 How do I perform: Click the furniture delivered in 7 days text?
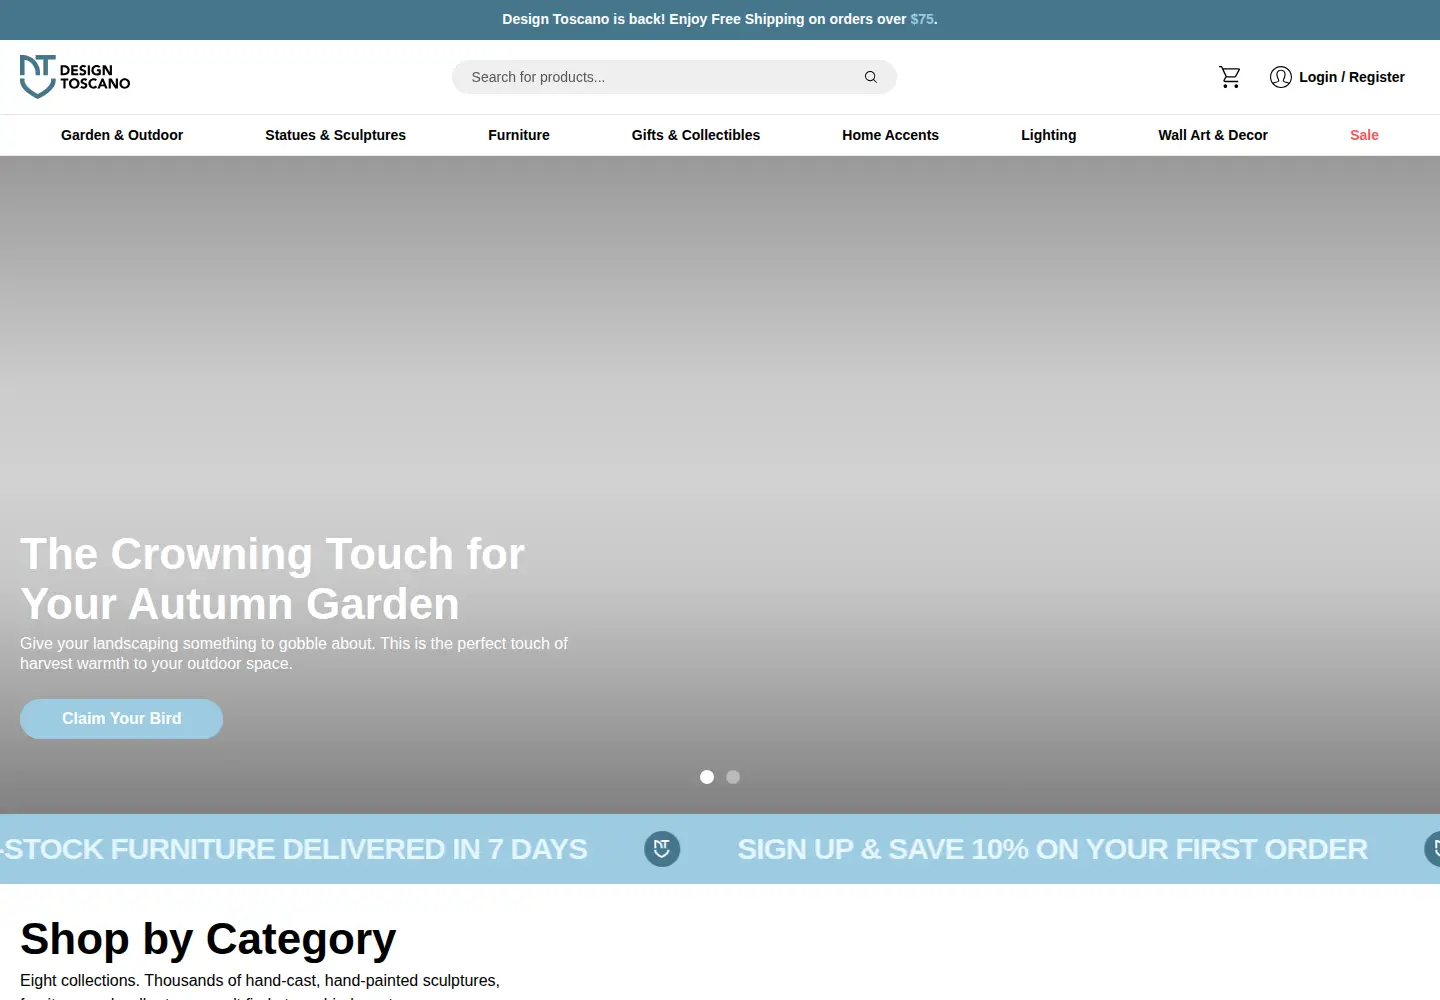point(294,849)
